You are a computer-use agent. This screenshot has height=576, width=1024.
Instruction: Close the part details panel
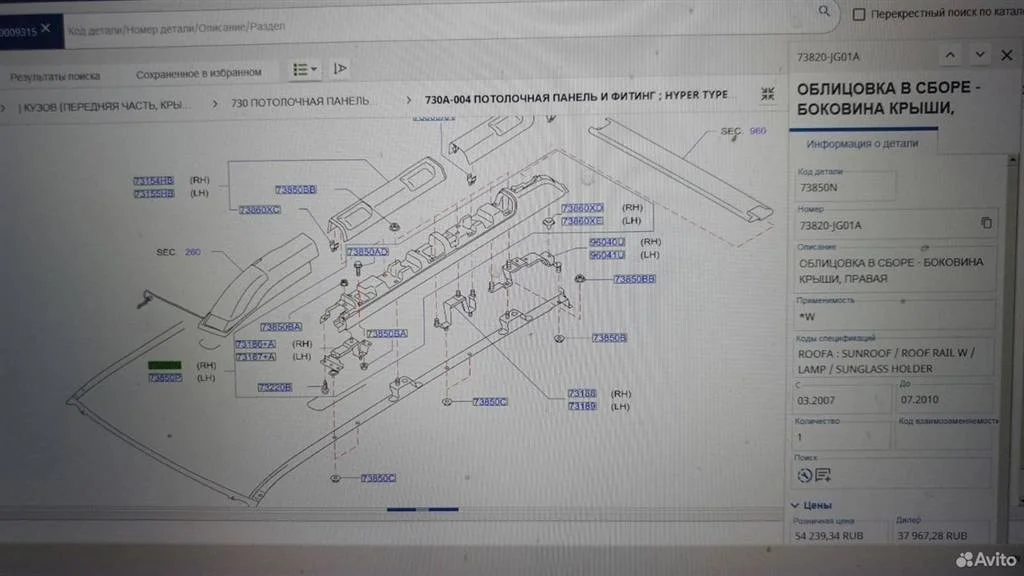pyautogui.click(x=1007, y=54)
